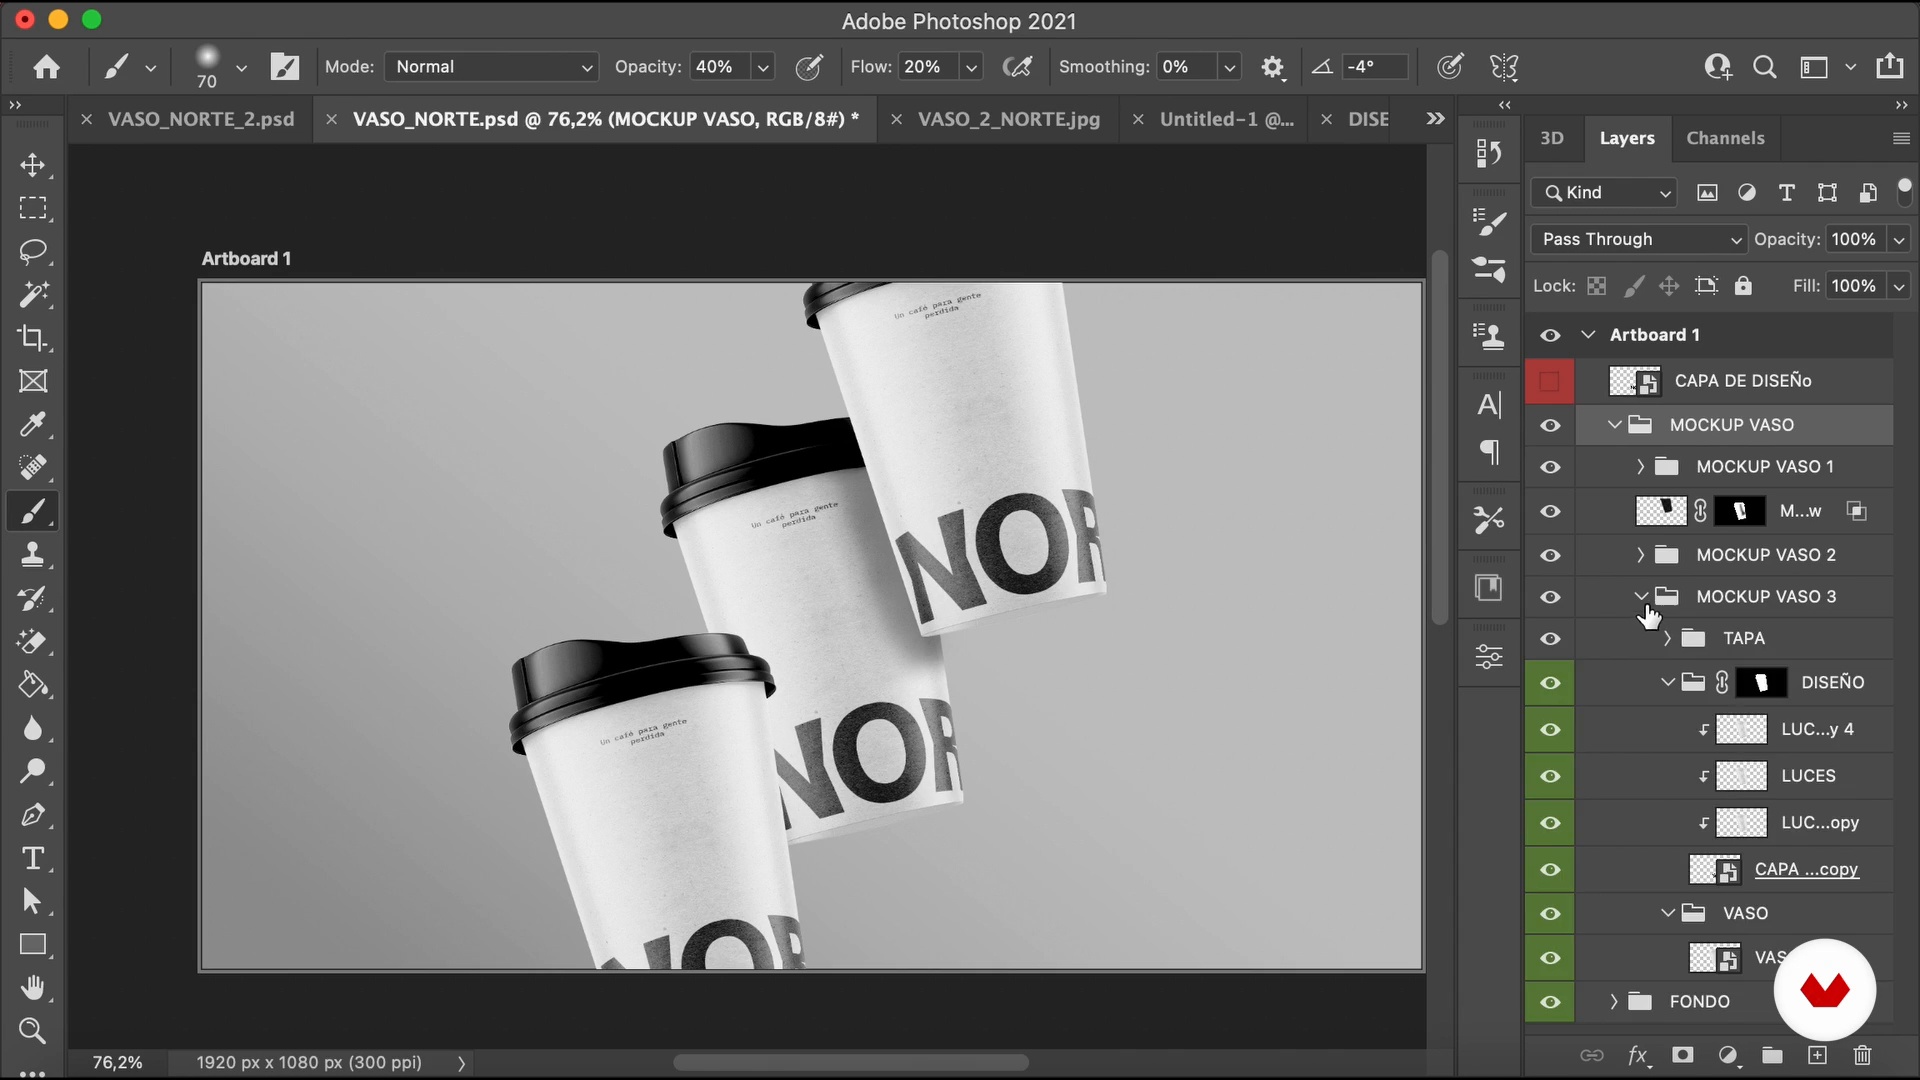Select the Eyedropper tool

click(x=32, y=425)
